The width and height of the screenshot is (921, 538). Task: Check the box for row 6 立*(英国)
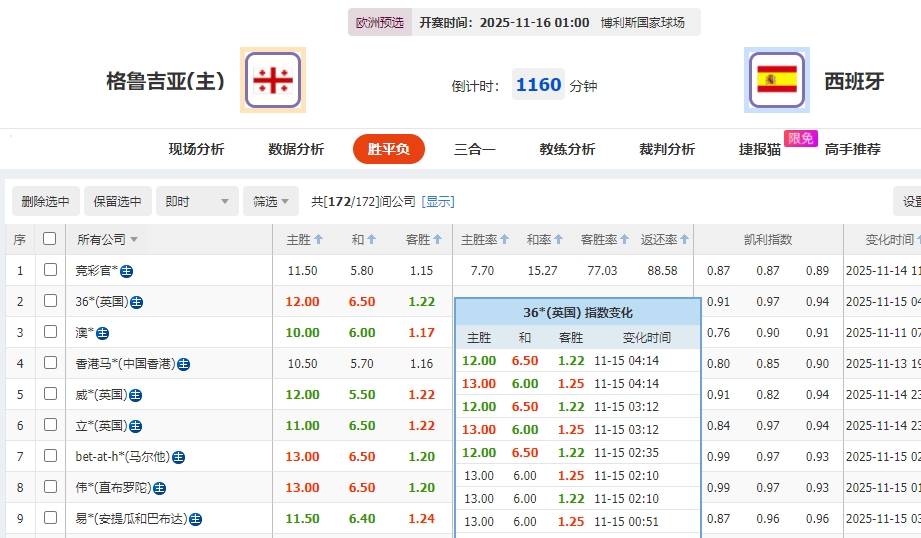pos(51,425)
